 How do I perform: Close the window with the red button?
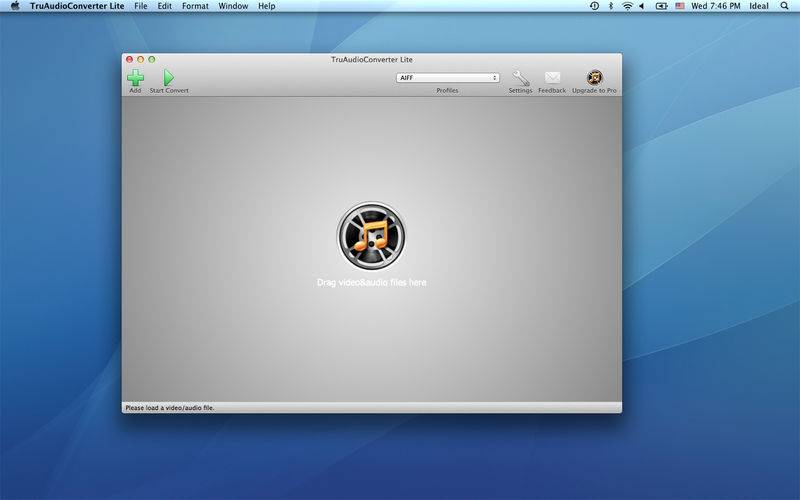pos(130,59)
